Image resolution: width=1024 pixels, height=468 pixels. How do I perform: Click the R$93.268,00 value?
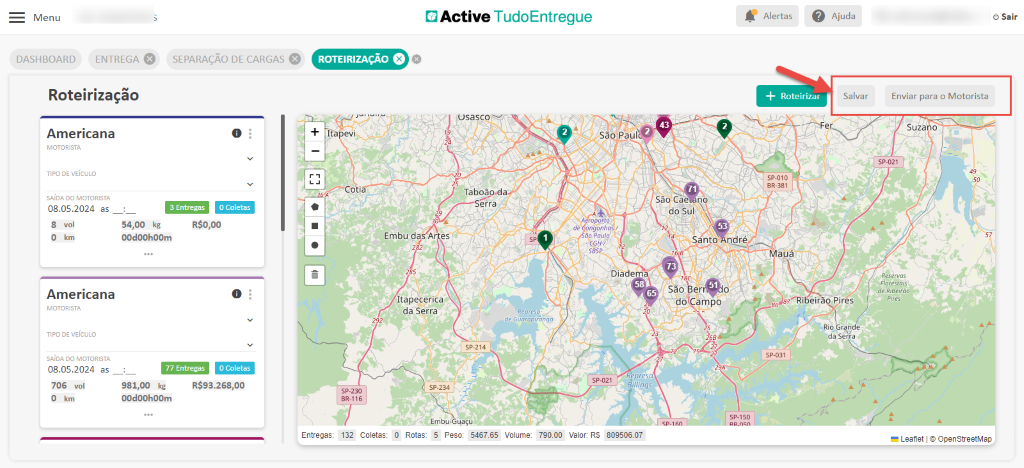tap(219, 385)
